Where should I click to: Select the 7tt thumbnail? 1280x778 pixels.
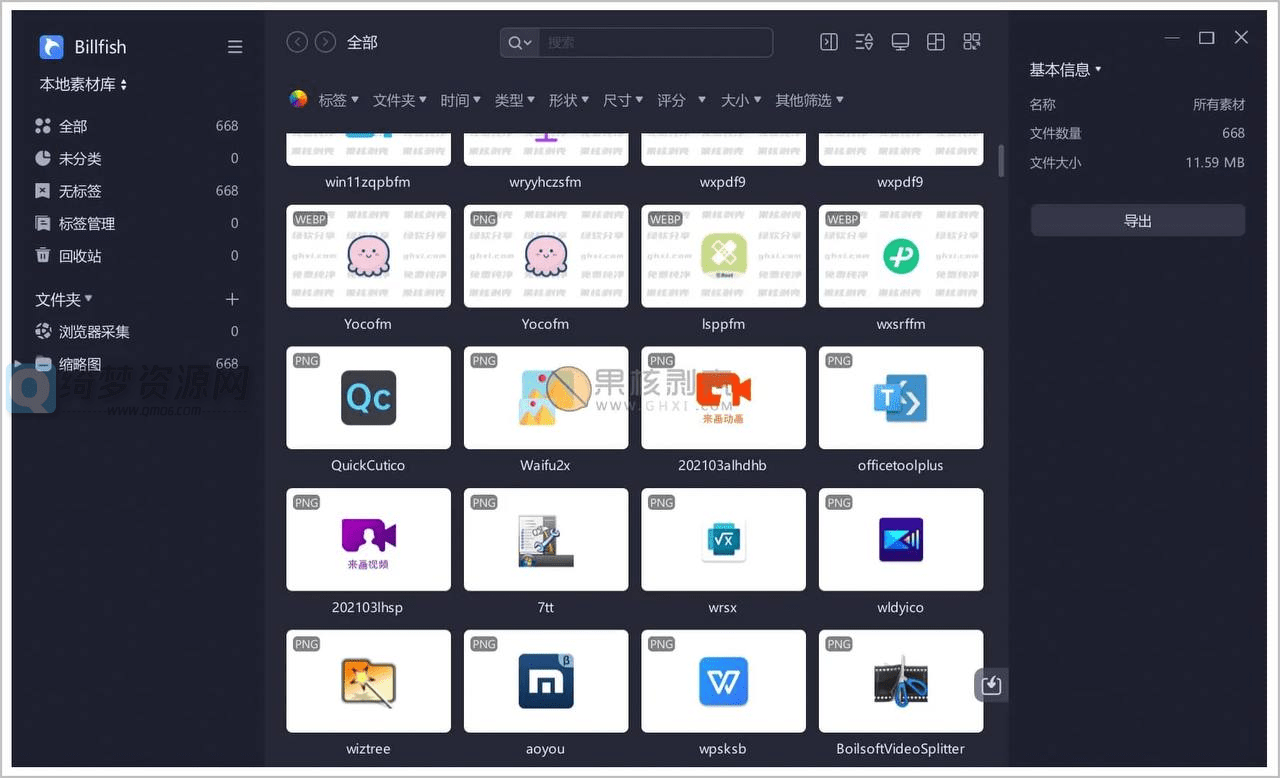tap(545, 540)
